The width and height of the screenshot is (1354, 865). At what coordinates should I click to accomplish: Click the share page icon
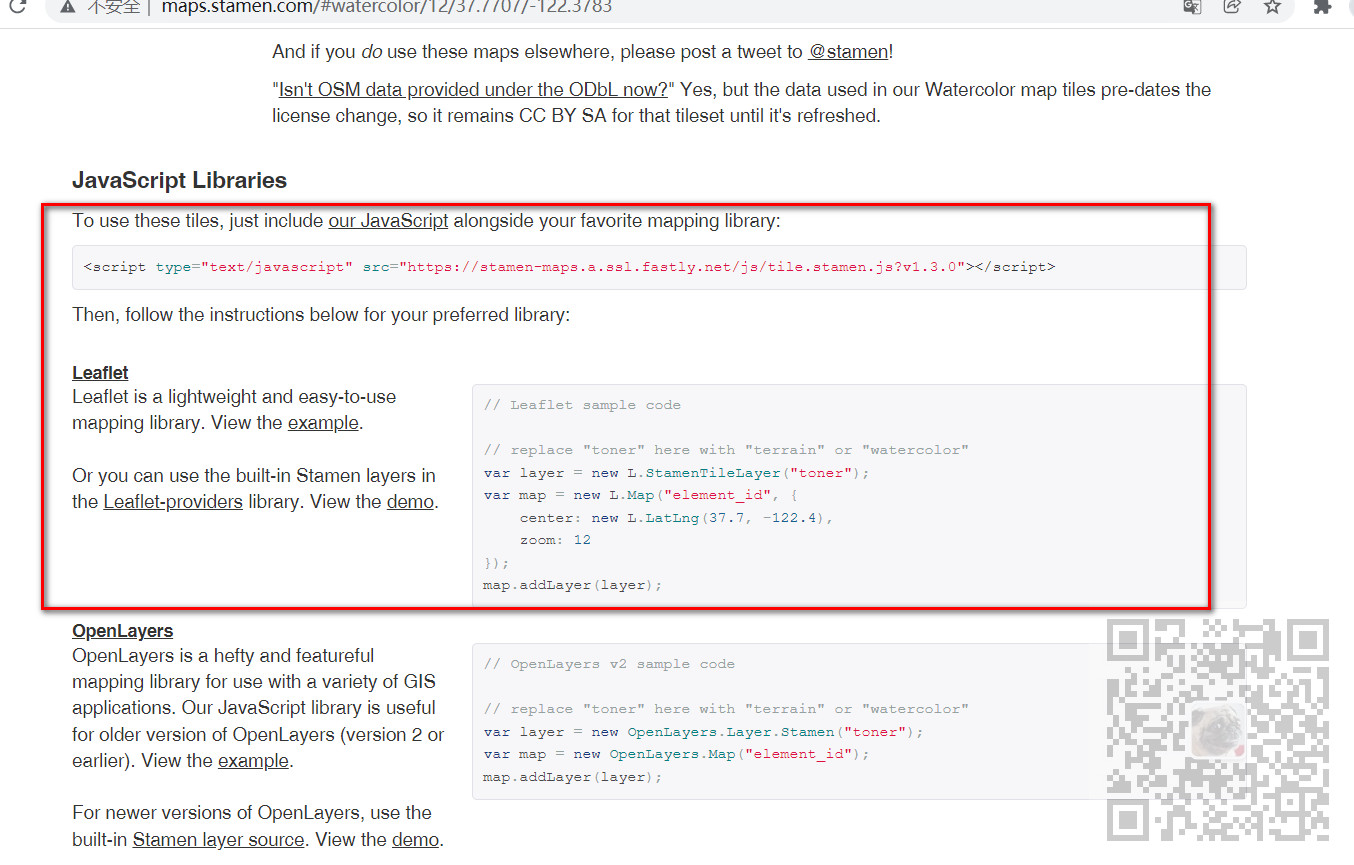[x=1232, y=6]
